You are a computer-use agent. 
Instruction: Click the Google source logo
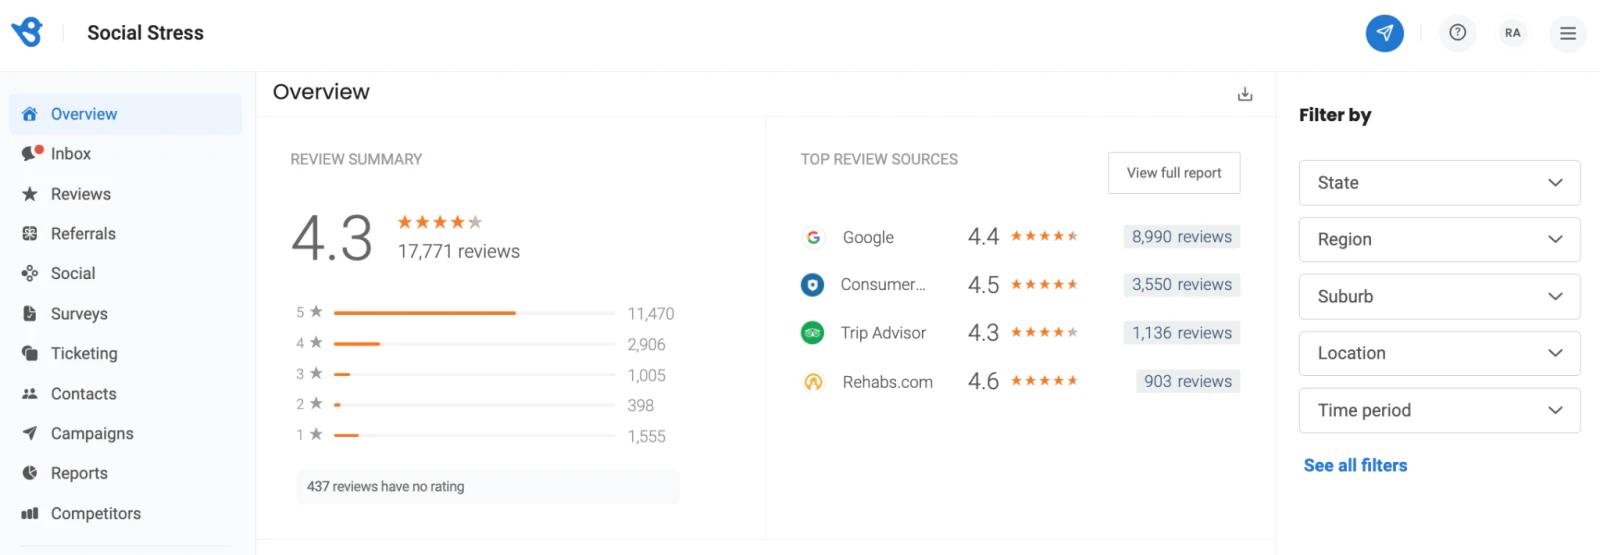pos(813,237)
